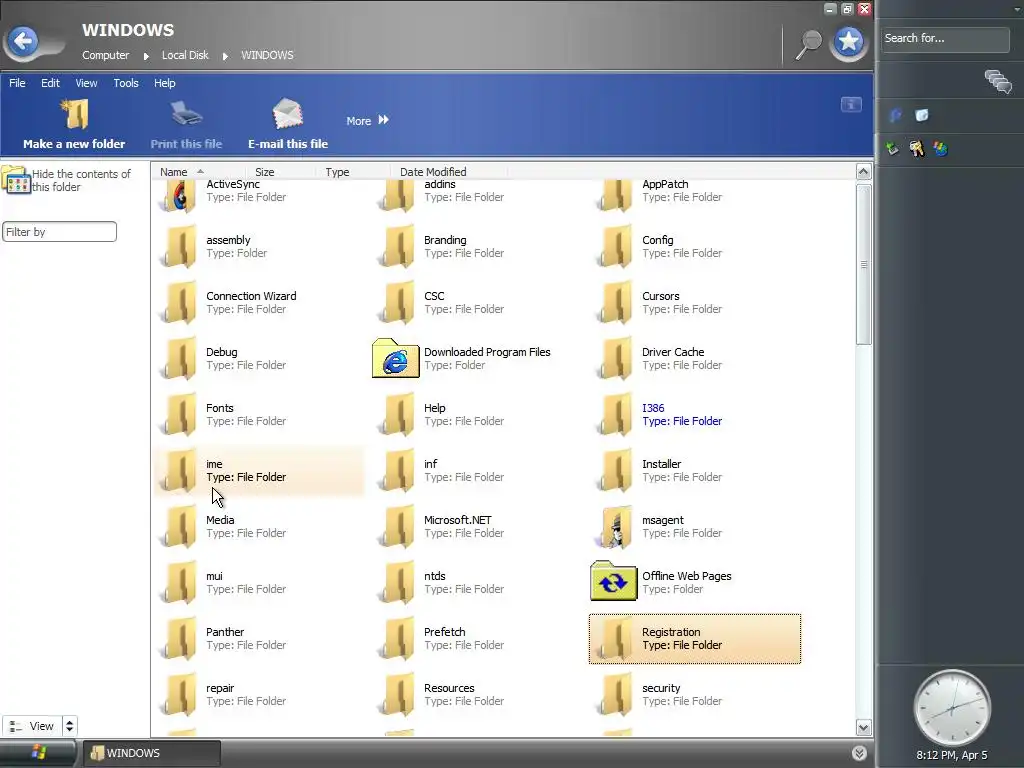Select the Cursors folder name

point(661,296)
